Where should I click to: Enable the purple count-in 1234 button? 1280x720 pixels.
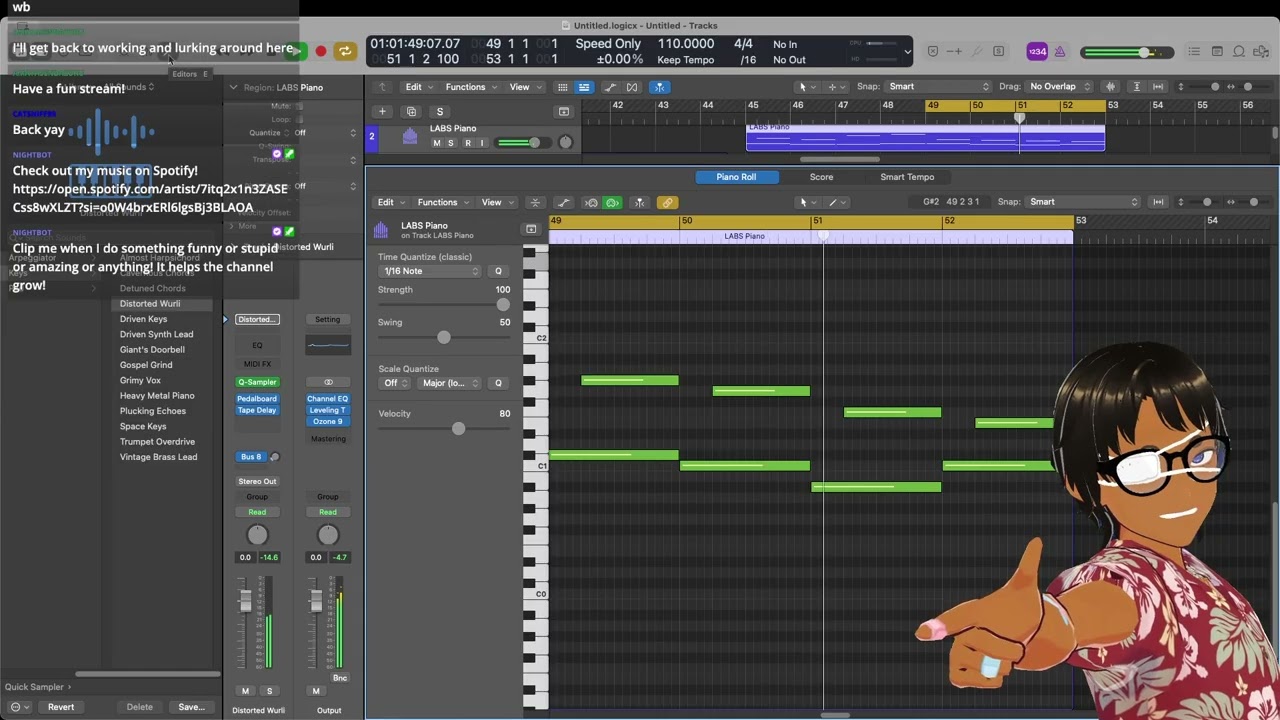coord(1037,52)
